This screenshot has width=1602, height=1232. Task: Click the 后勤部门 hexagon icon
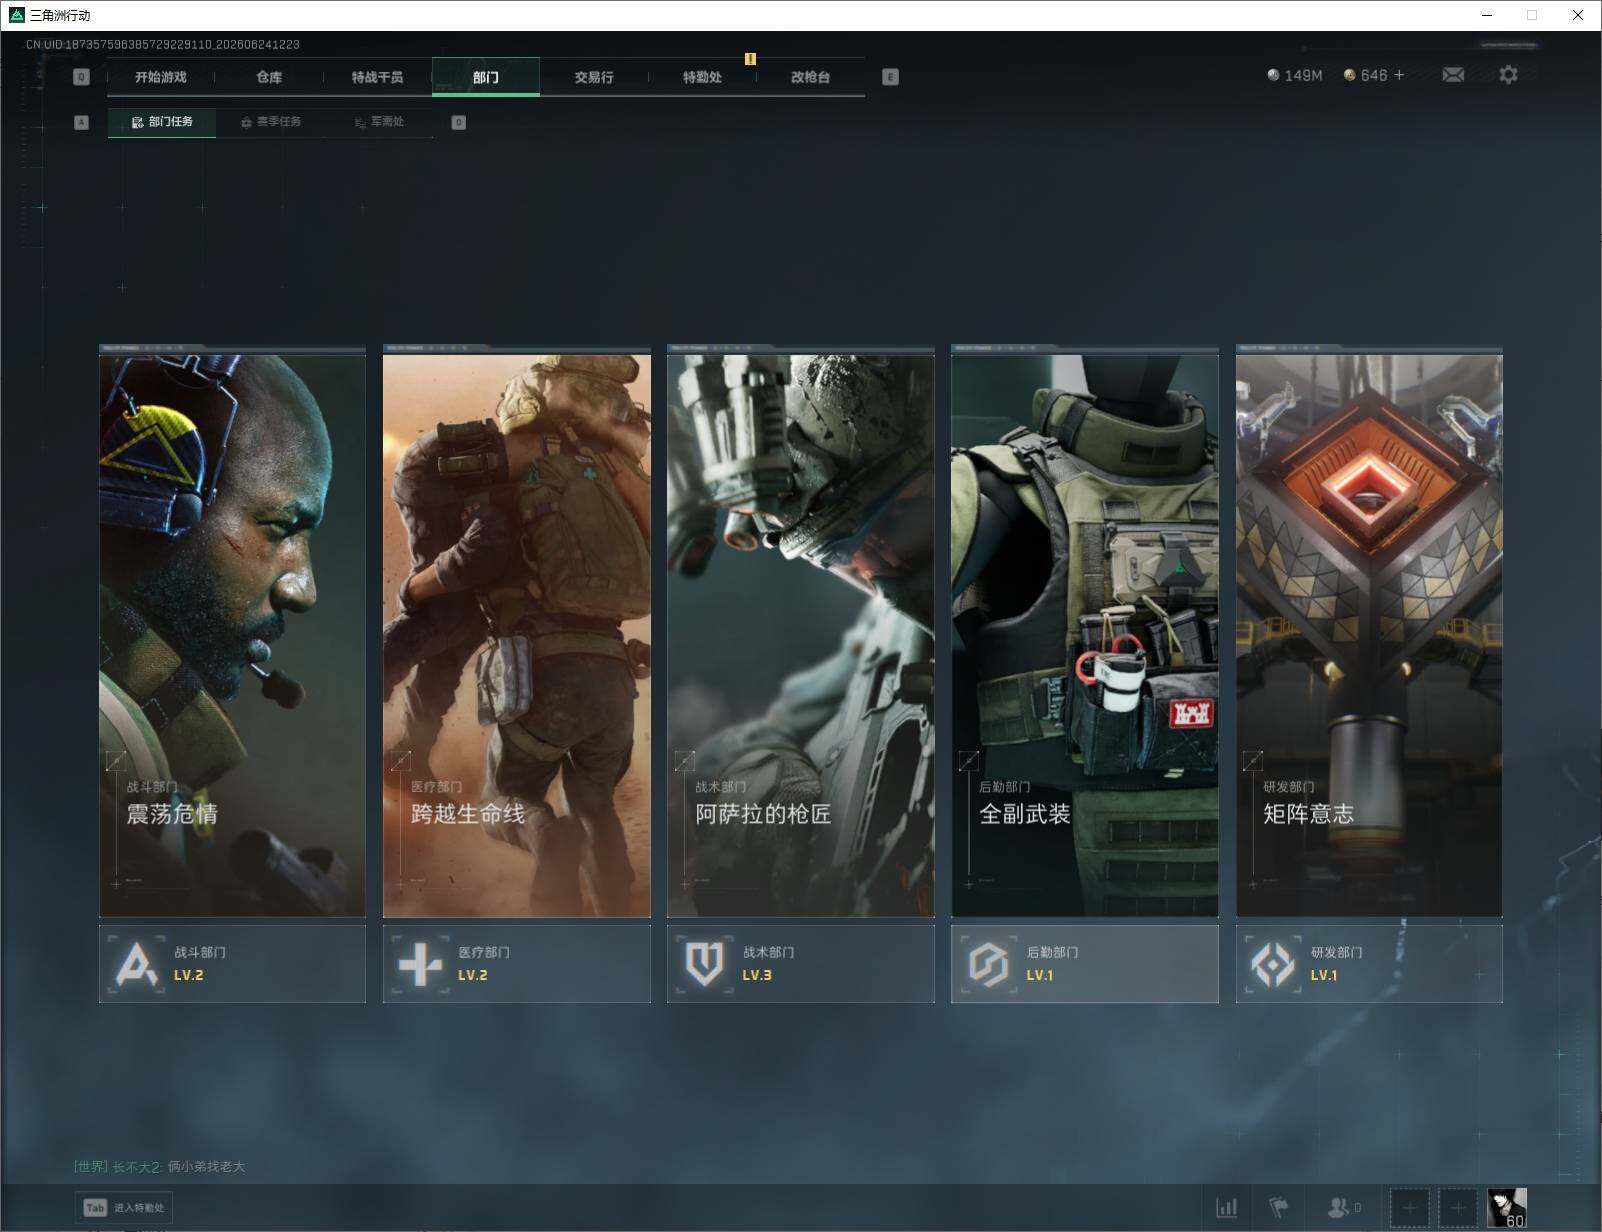[988, 965]
